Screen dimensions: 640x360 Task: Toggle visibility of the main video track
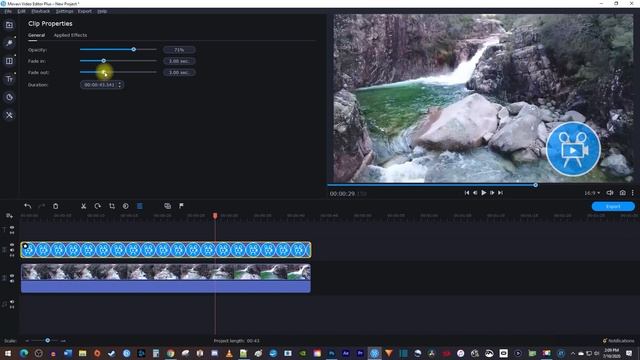12,276
